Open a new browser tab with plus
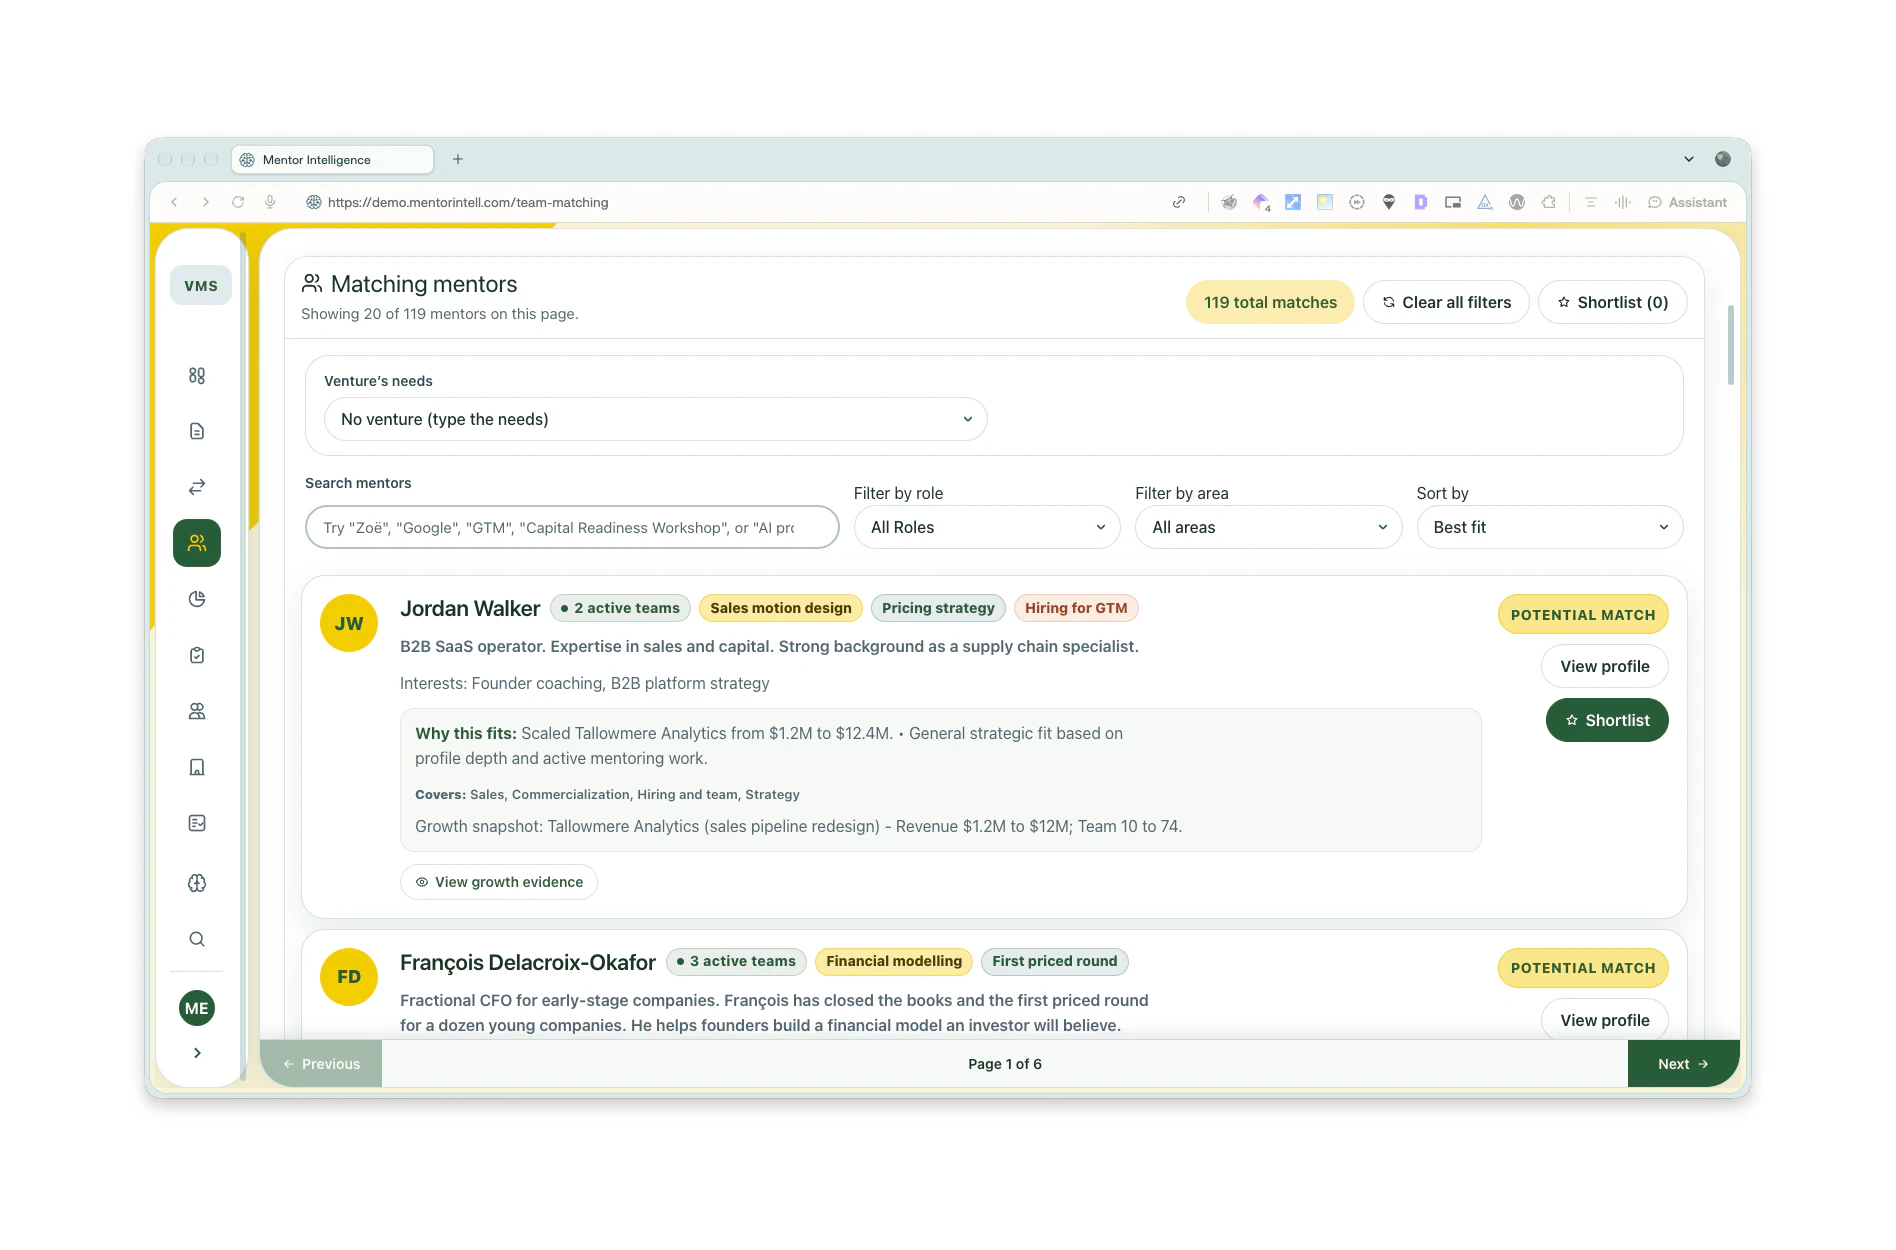The height and width of the screenshot is (1250, 1896). (x=458, y=159)
